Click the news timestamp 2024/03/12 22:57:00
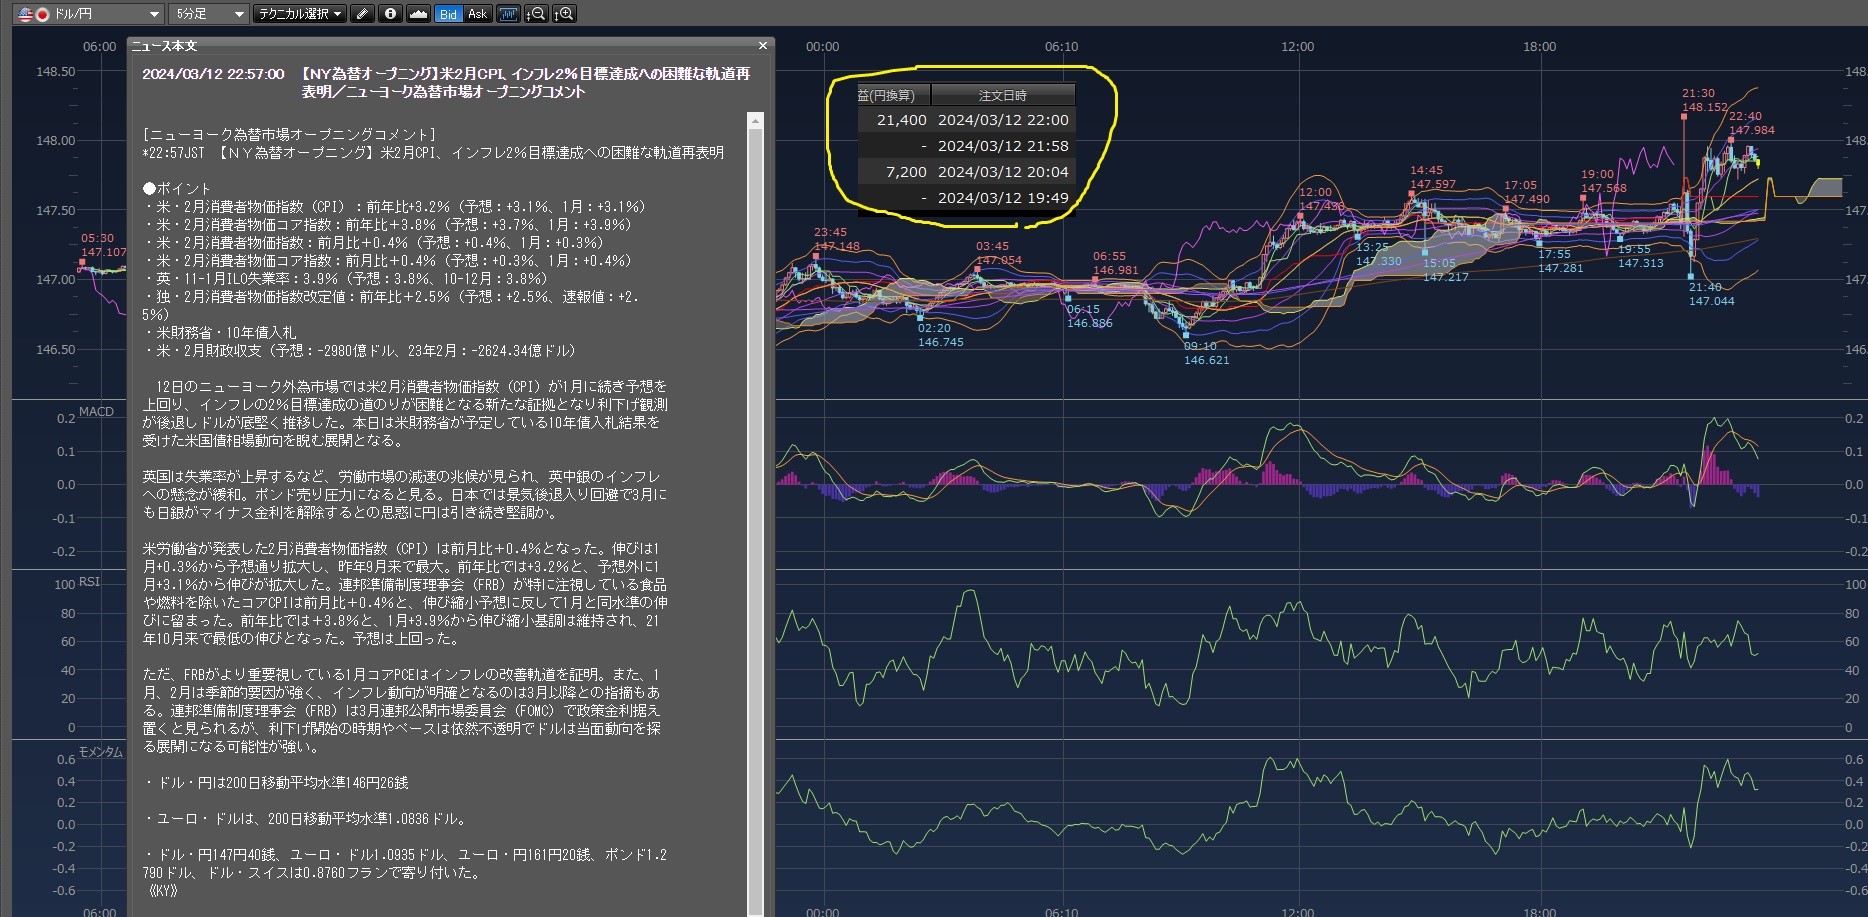Image resolution: width=1868 pixels, height=917 pixels. coord(213,74)
